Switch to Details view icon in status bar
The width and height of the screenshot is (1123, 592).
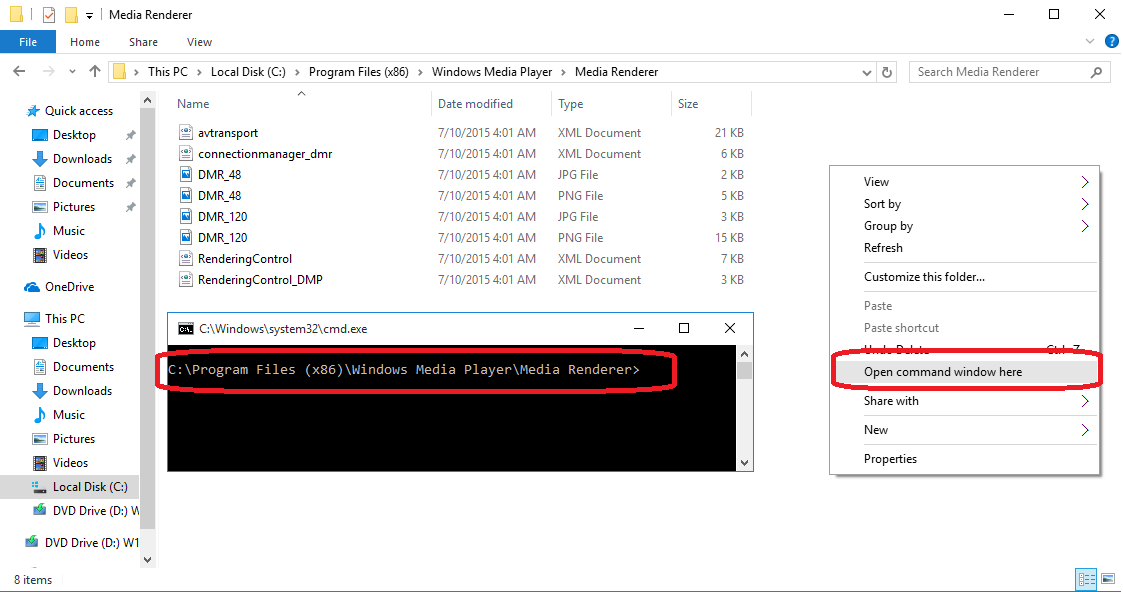(x=1086, y=579)
